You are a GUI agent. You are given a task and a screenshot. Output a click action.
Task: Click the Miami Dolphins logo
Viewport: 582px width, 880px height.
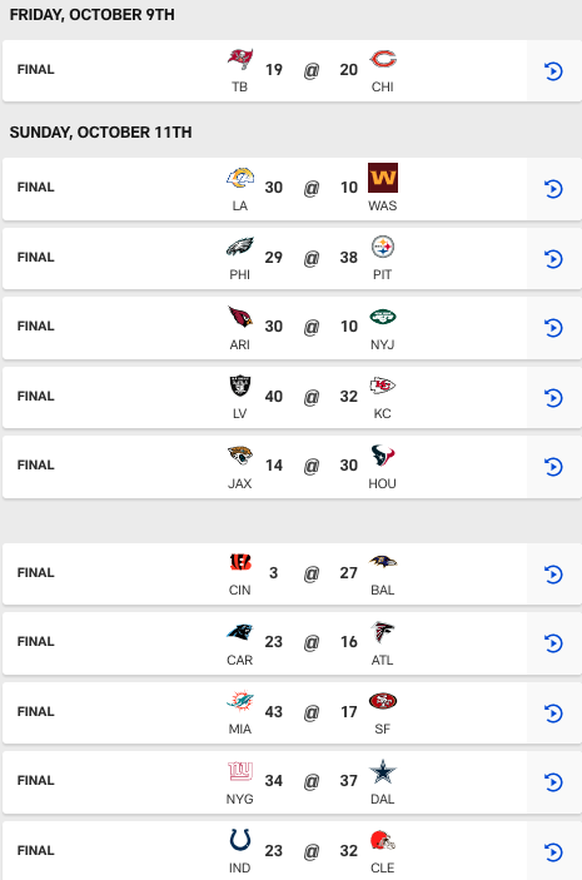tap(240, 700)
